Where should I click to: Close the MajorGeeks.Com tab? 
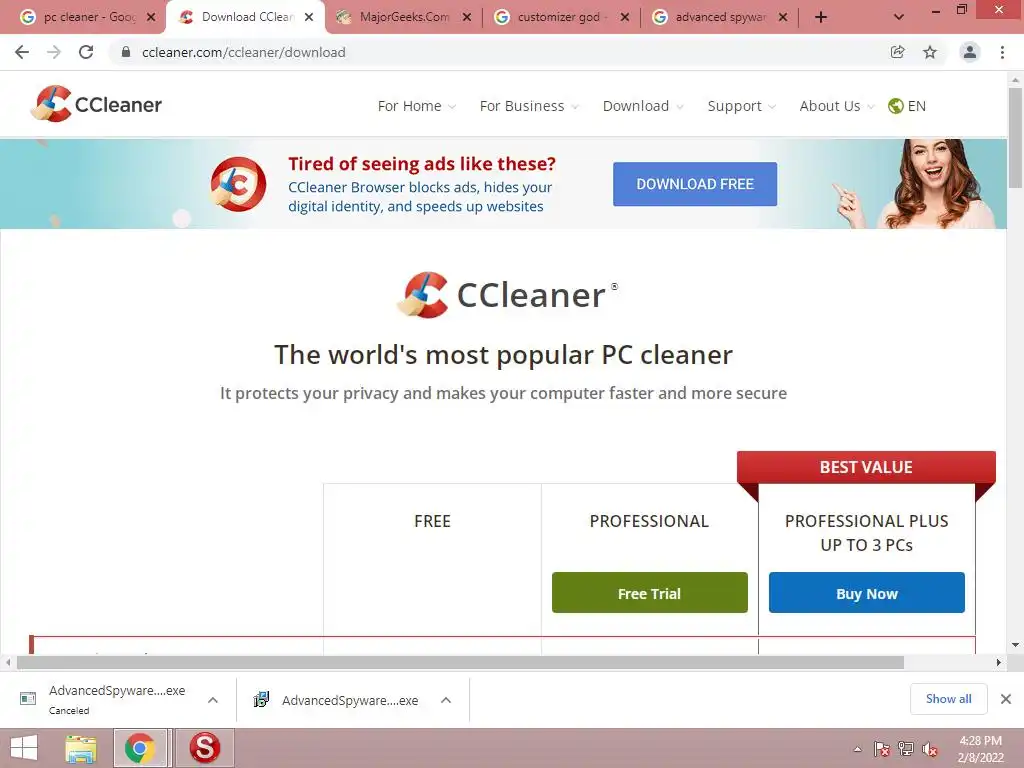(467, 17)
